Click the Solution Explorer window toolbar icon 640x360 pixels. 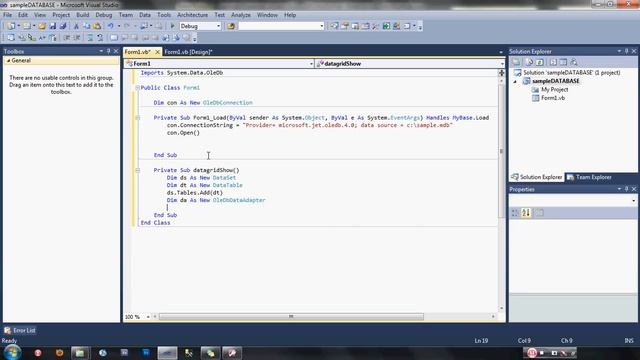tap(334, 26)
